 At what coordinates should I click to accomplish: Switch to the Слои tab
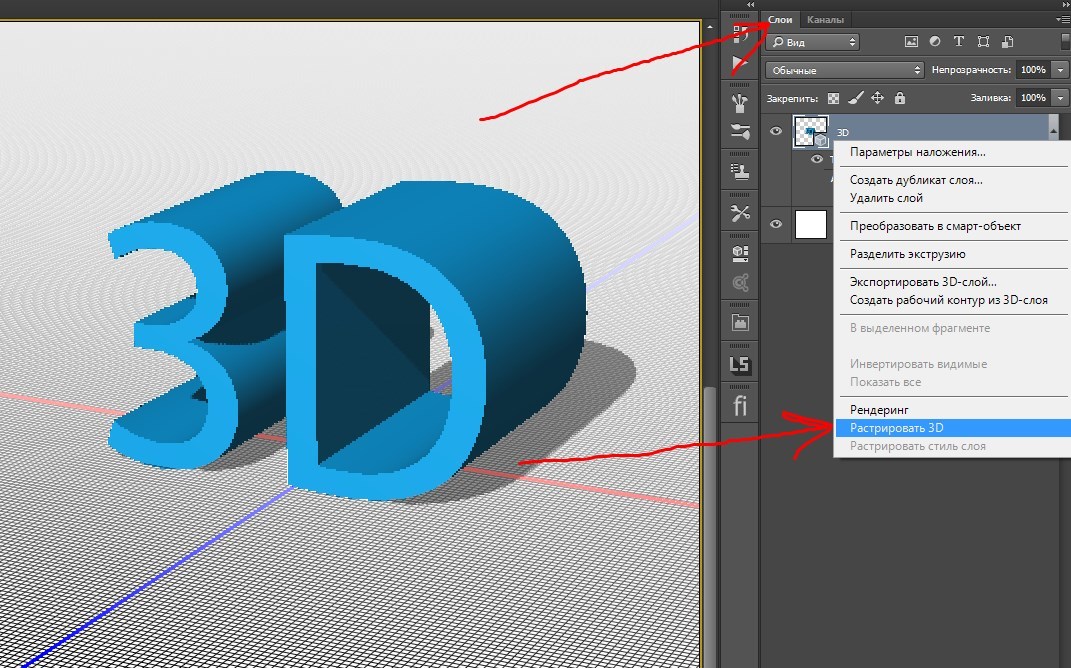pos(780,20)
